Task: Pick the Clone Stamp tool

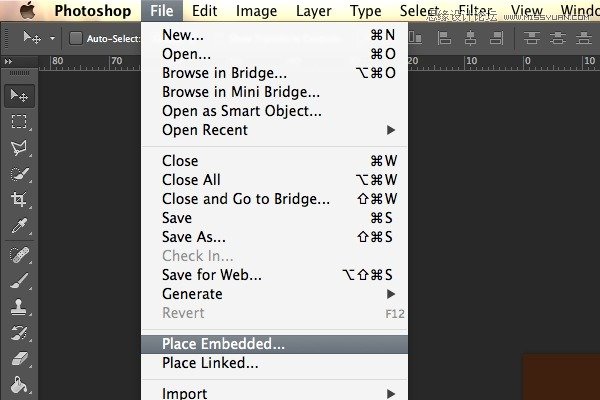Action: [19, 307]
